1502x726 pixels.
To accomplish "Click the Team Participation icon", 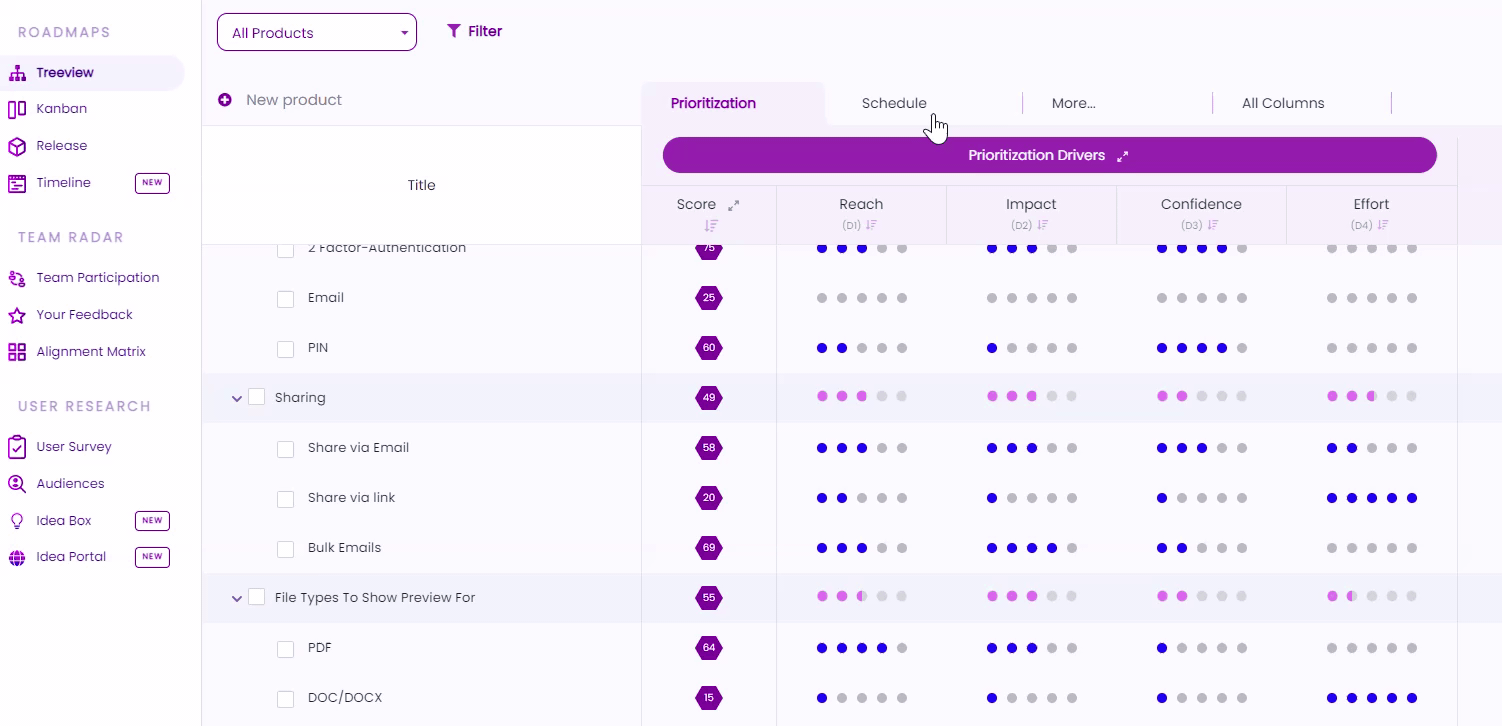I will pos(17,278).
